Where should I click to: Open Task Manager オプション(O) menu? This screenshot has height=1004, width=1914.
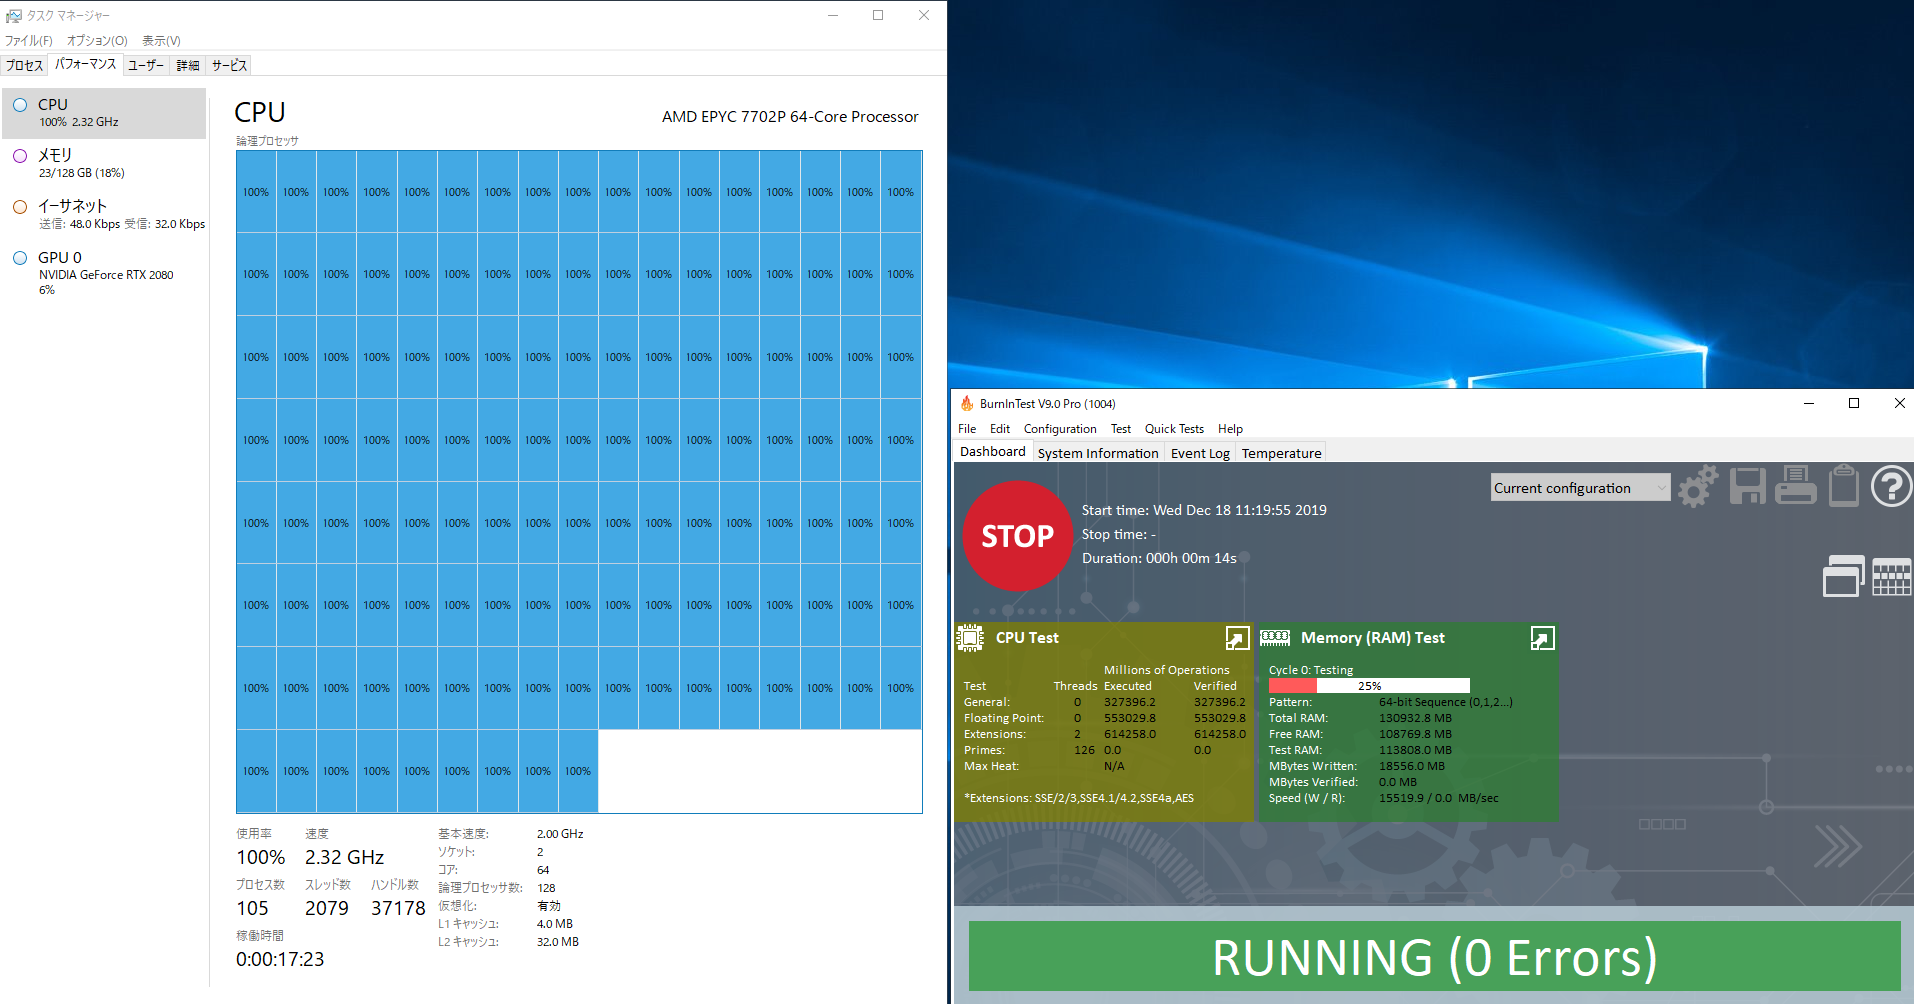[97, 41]
